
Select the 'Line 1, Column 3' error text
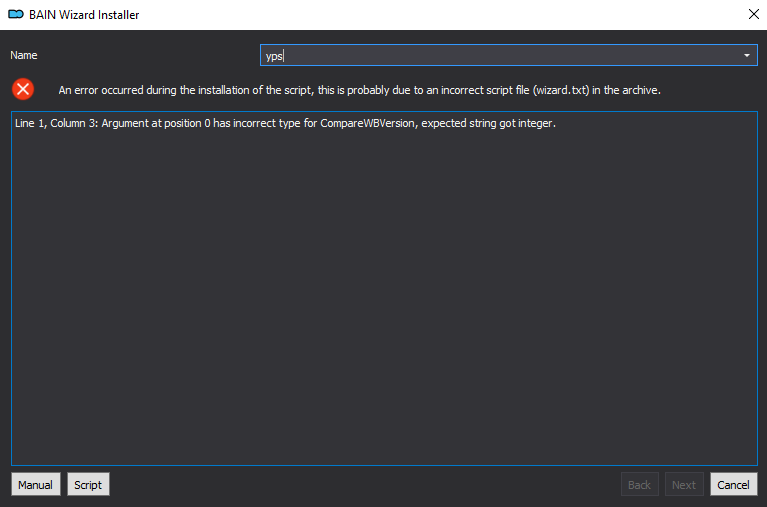click(x=285, y=123)
